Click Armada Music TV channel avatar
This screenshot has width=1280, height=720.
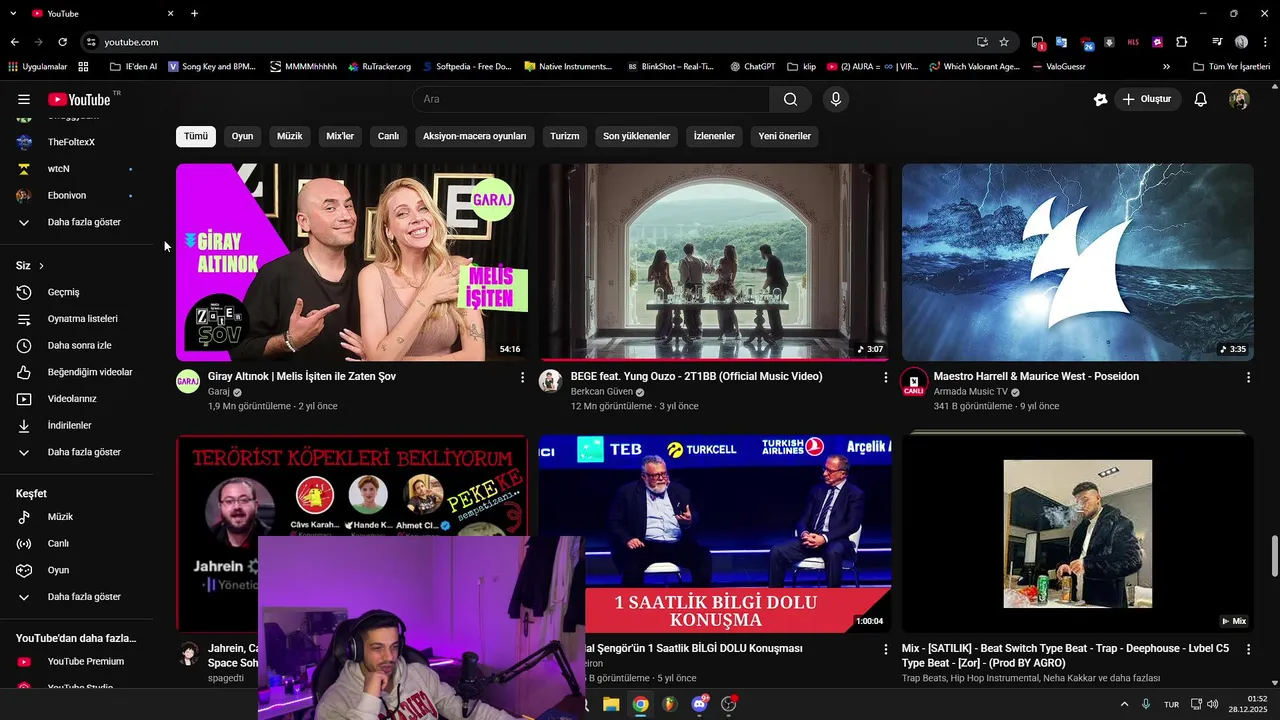(x=914, y=381)
